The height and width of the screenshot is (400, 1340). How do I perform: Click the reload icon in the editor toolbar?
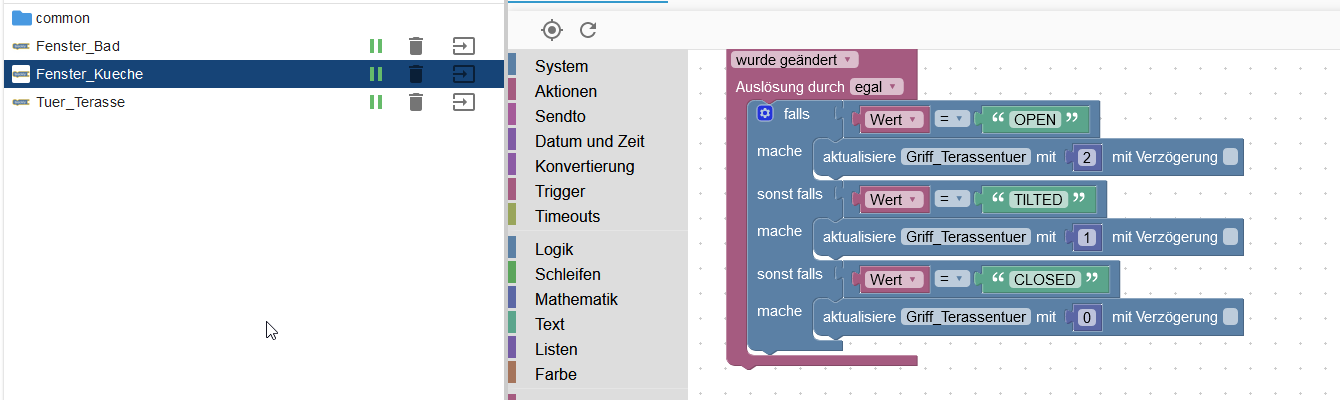[x=588, y=30]
